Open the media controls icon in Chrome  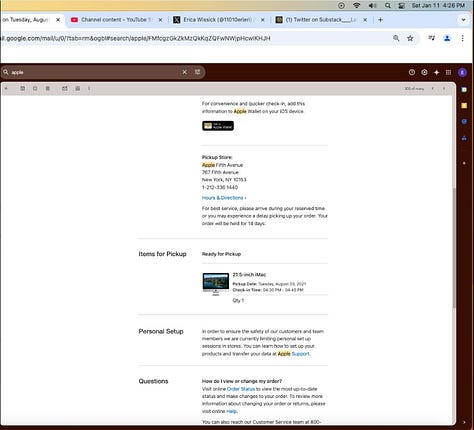click(432, 38)
